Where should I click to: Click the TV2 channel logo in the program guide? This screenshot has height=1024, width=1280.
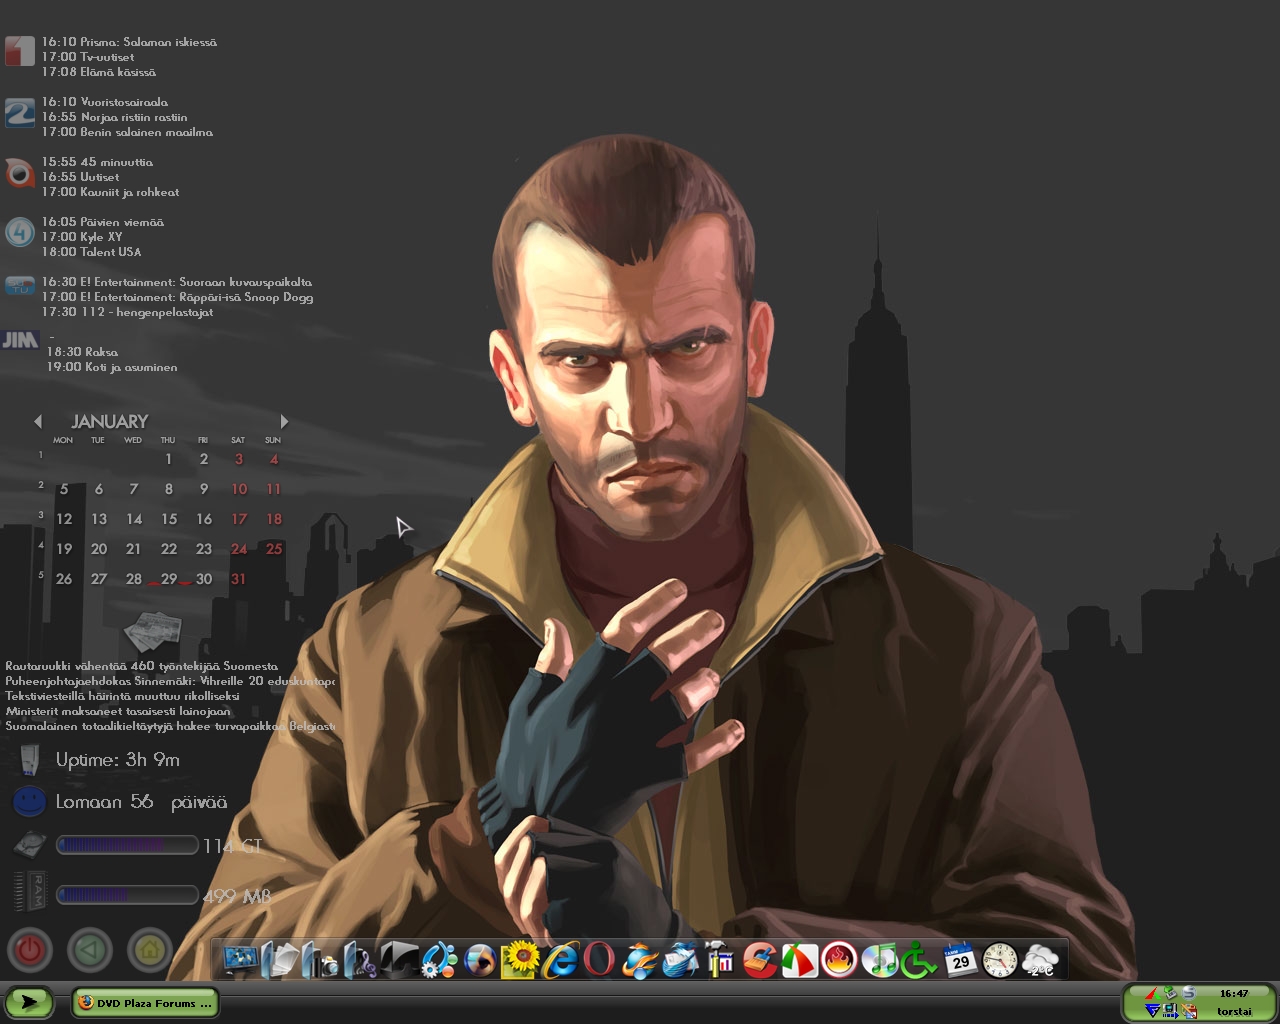pyautogui.click(x=18, y=114)
